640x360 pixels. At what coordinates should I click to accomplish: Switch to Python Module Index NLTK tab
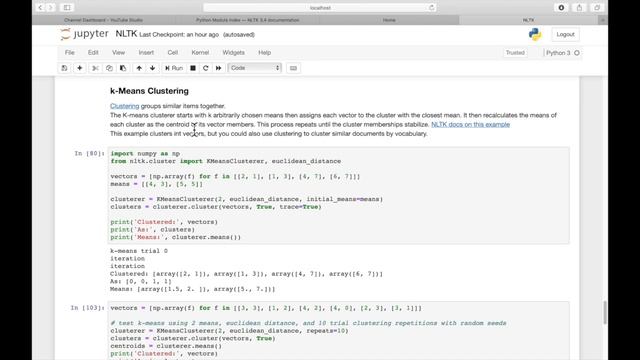point(247,20)
